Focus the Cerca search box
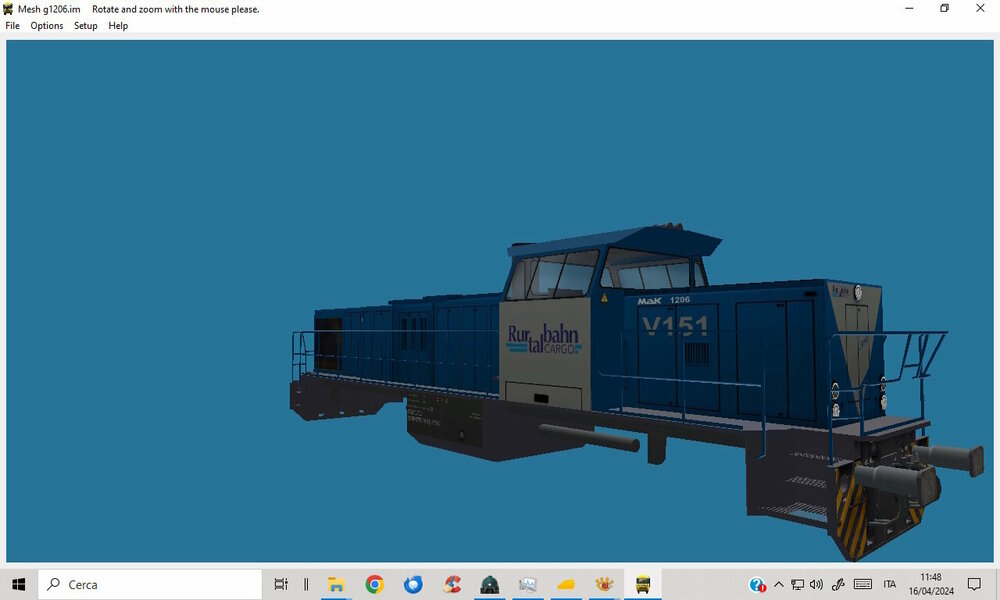This screenshot has height=600, width=1000. 151,584
